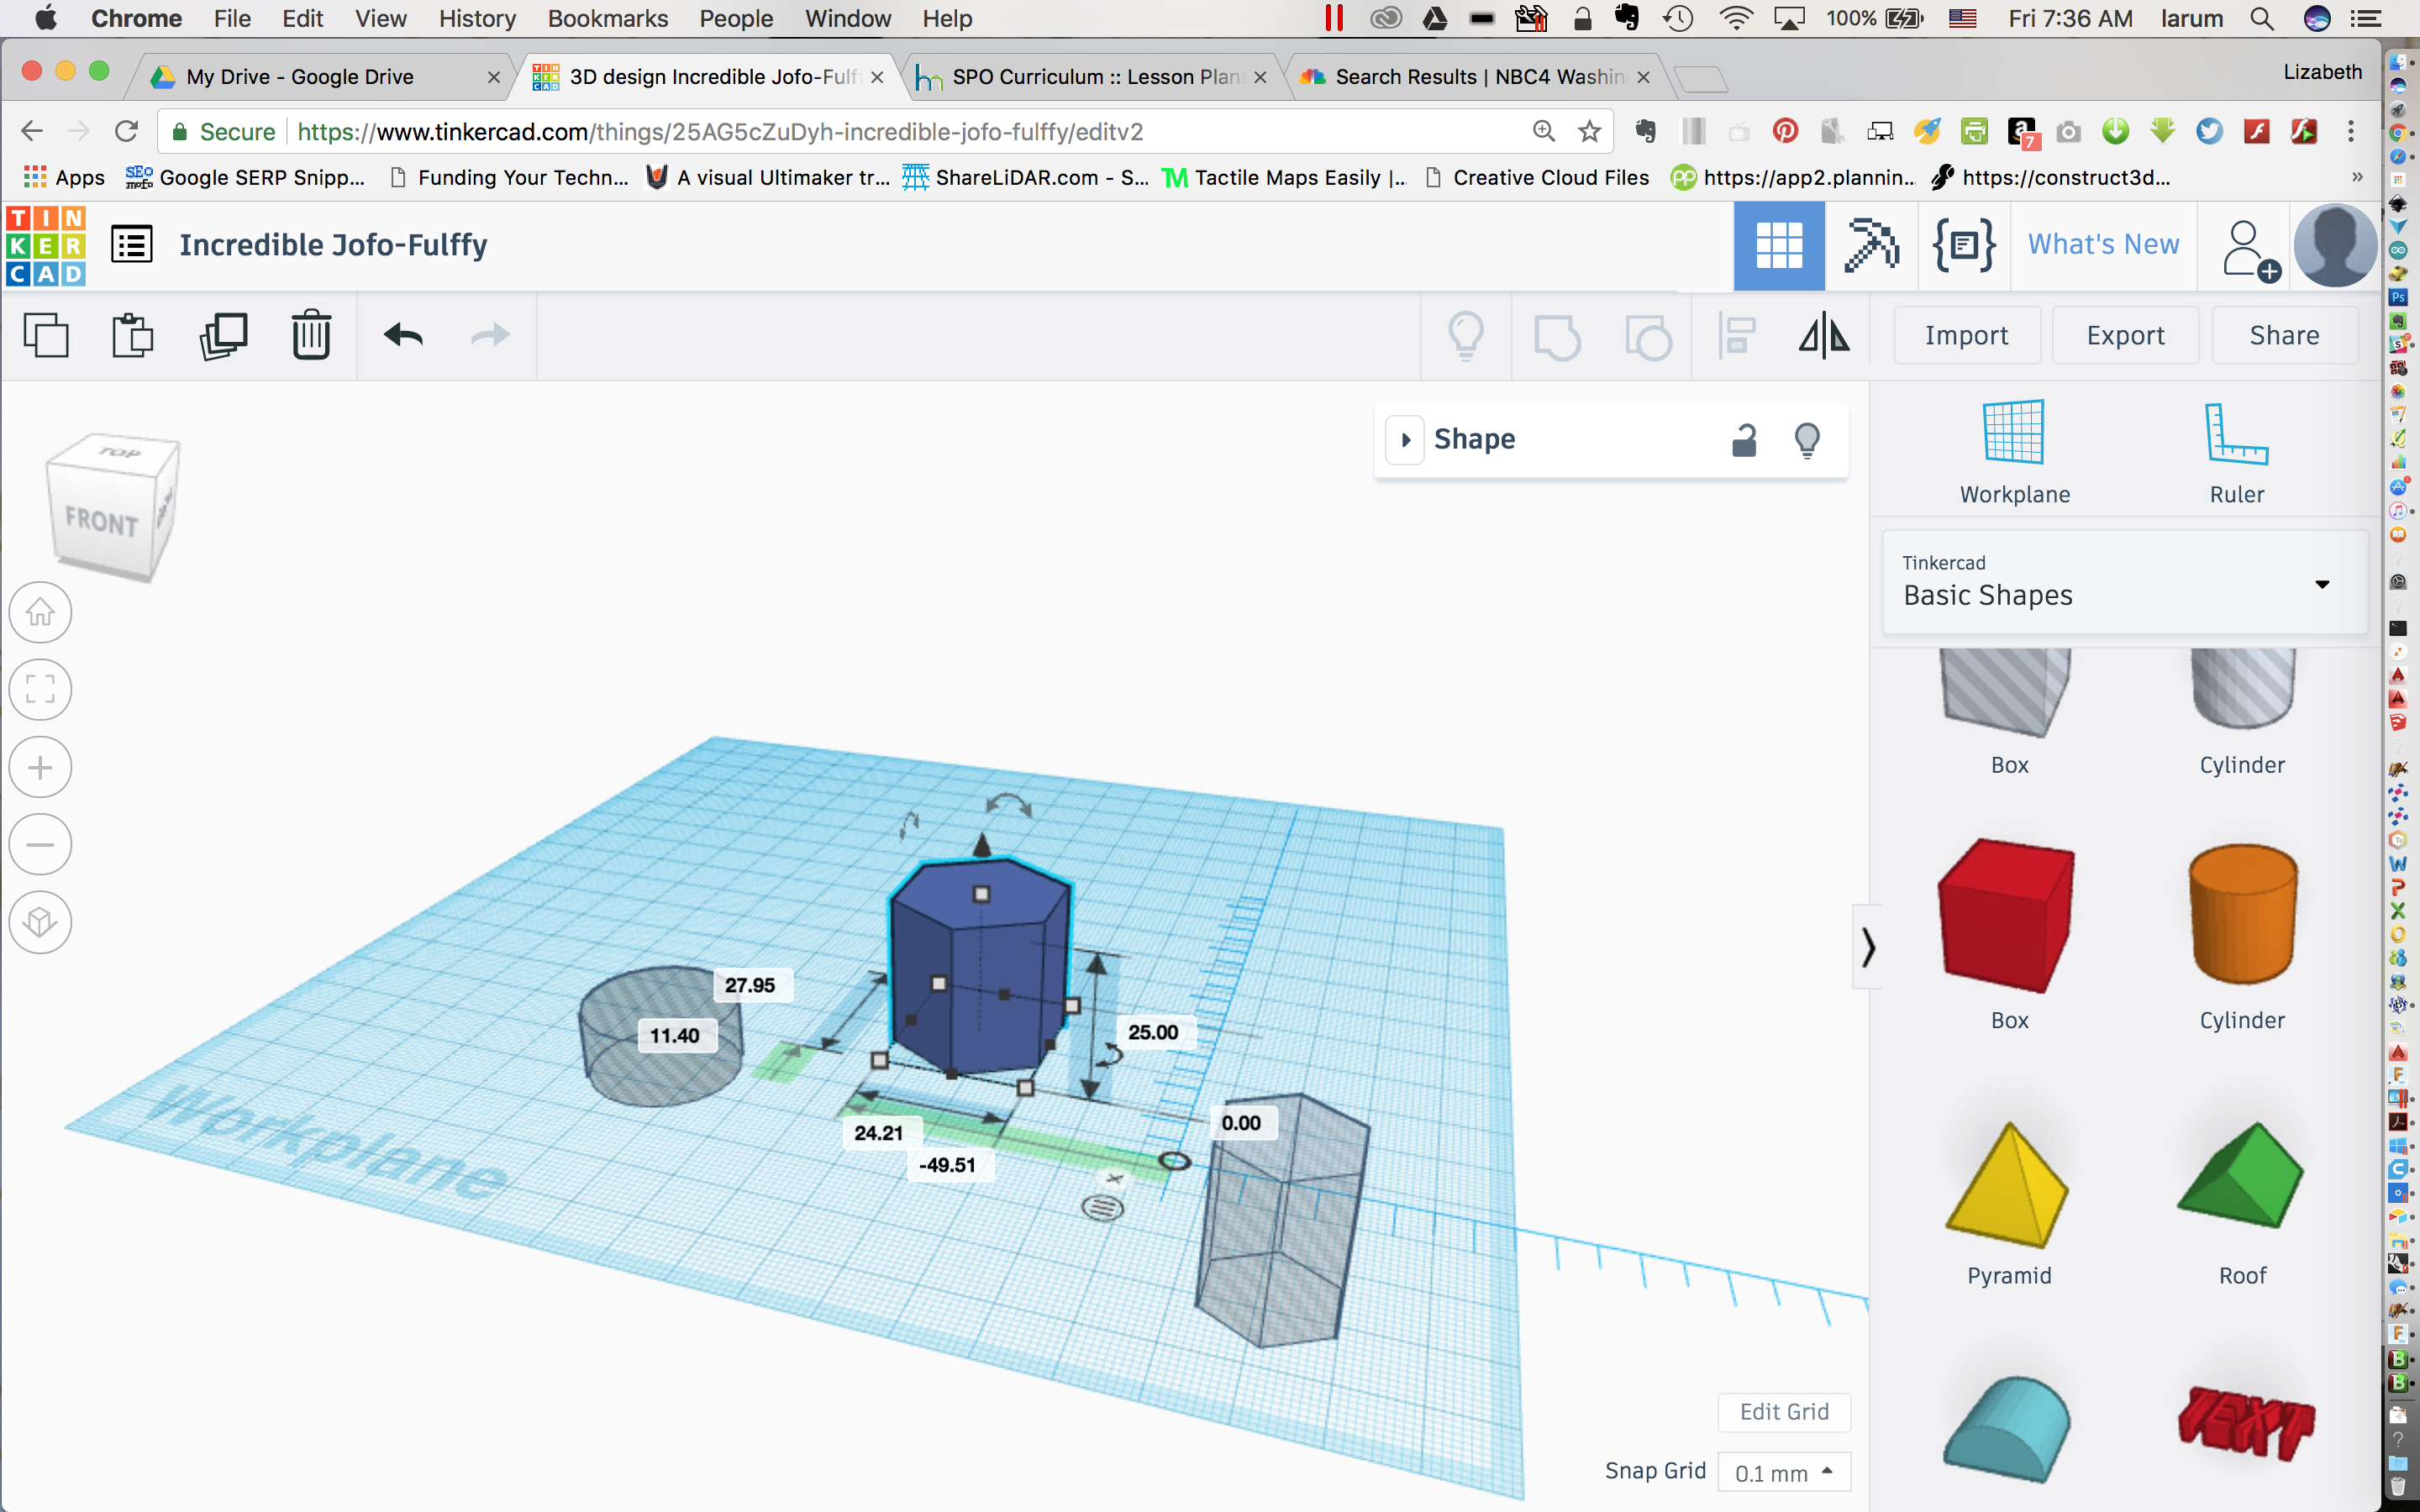The image size is (2420, 1512).
Task: Open macOS Spotlight search icon
Action: (x=2262, y=18)
